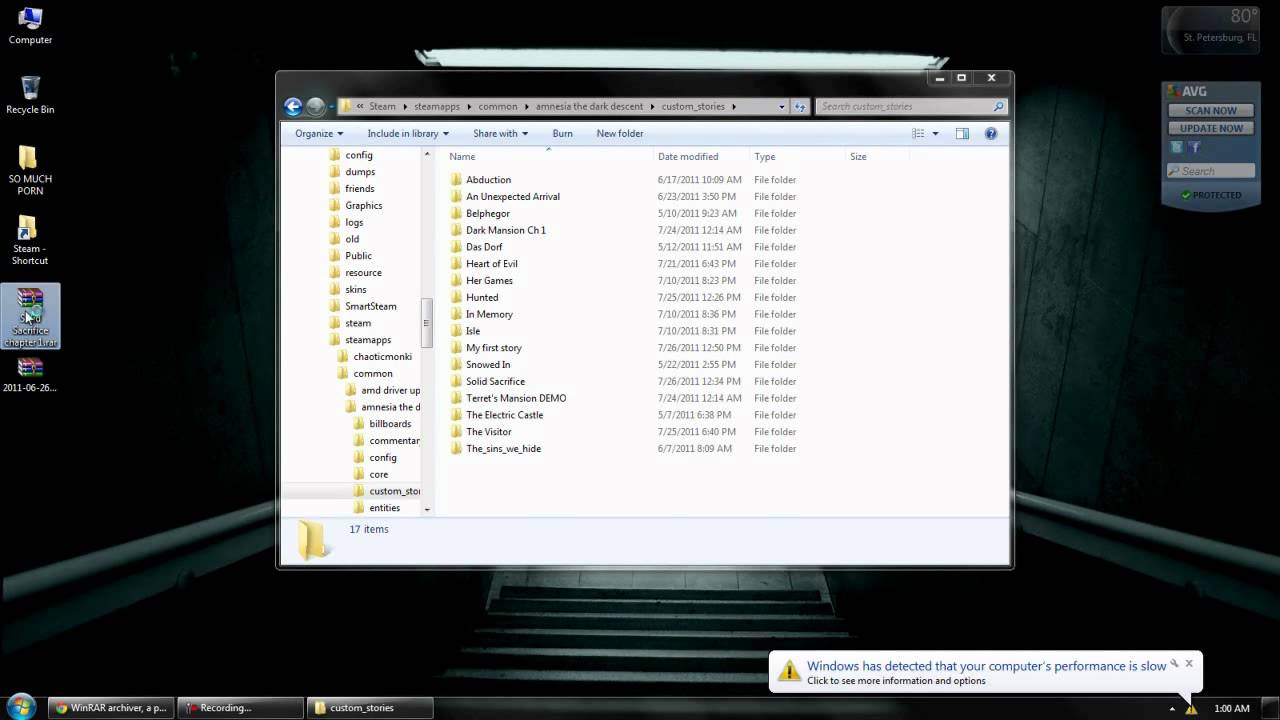Click the AVG Facebook icon
The width and height of the screenshot is (1280, 720).
pos(1194,148)
